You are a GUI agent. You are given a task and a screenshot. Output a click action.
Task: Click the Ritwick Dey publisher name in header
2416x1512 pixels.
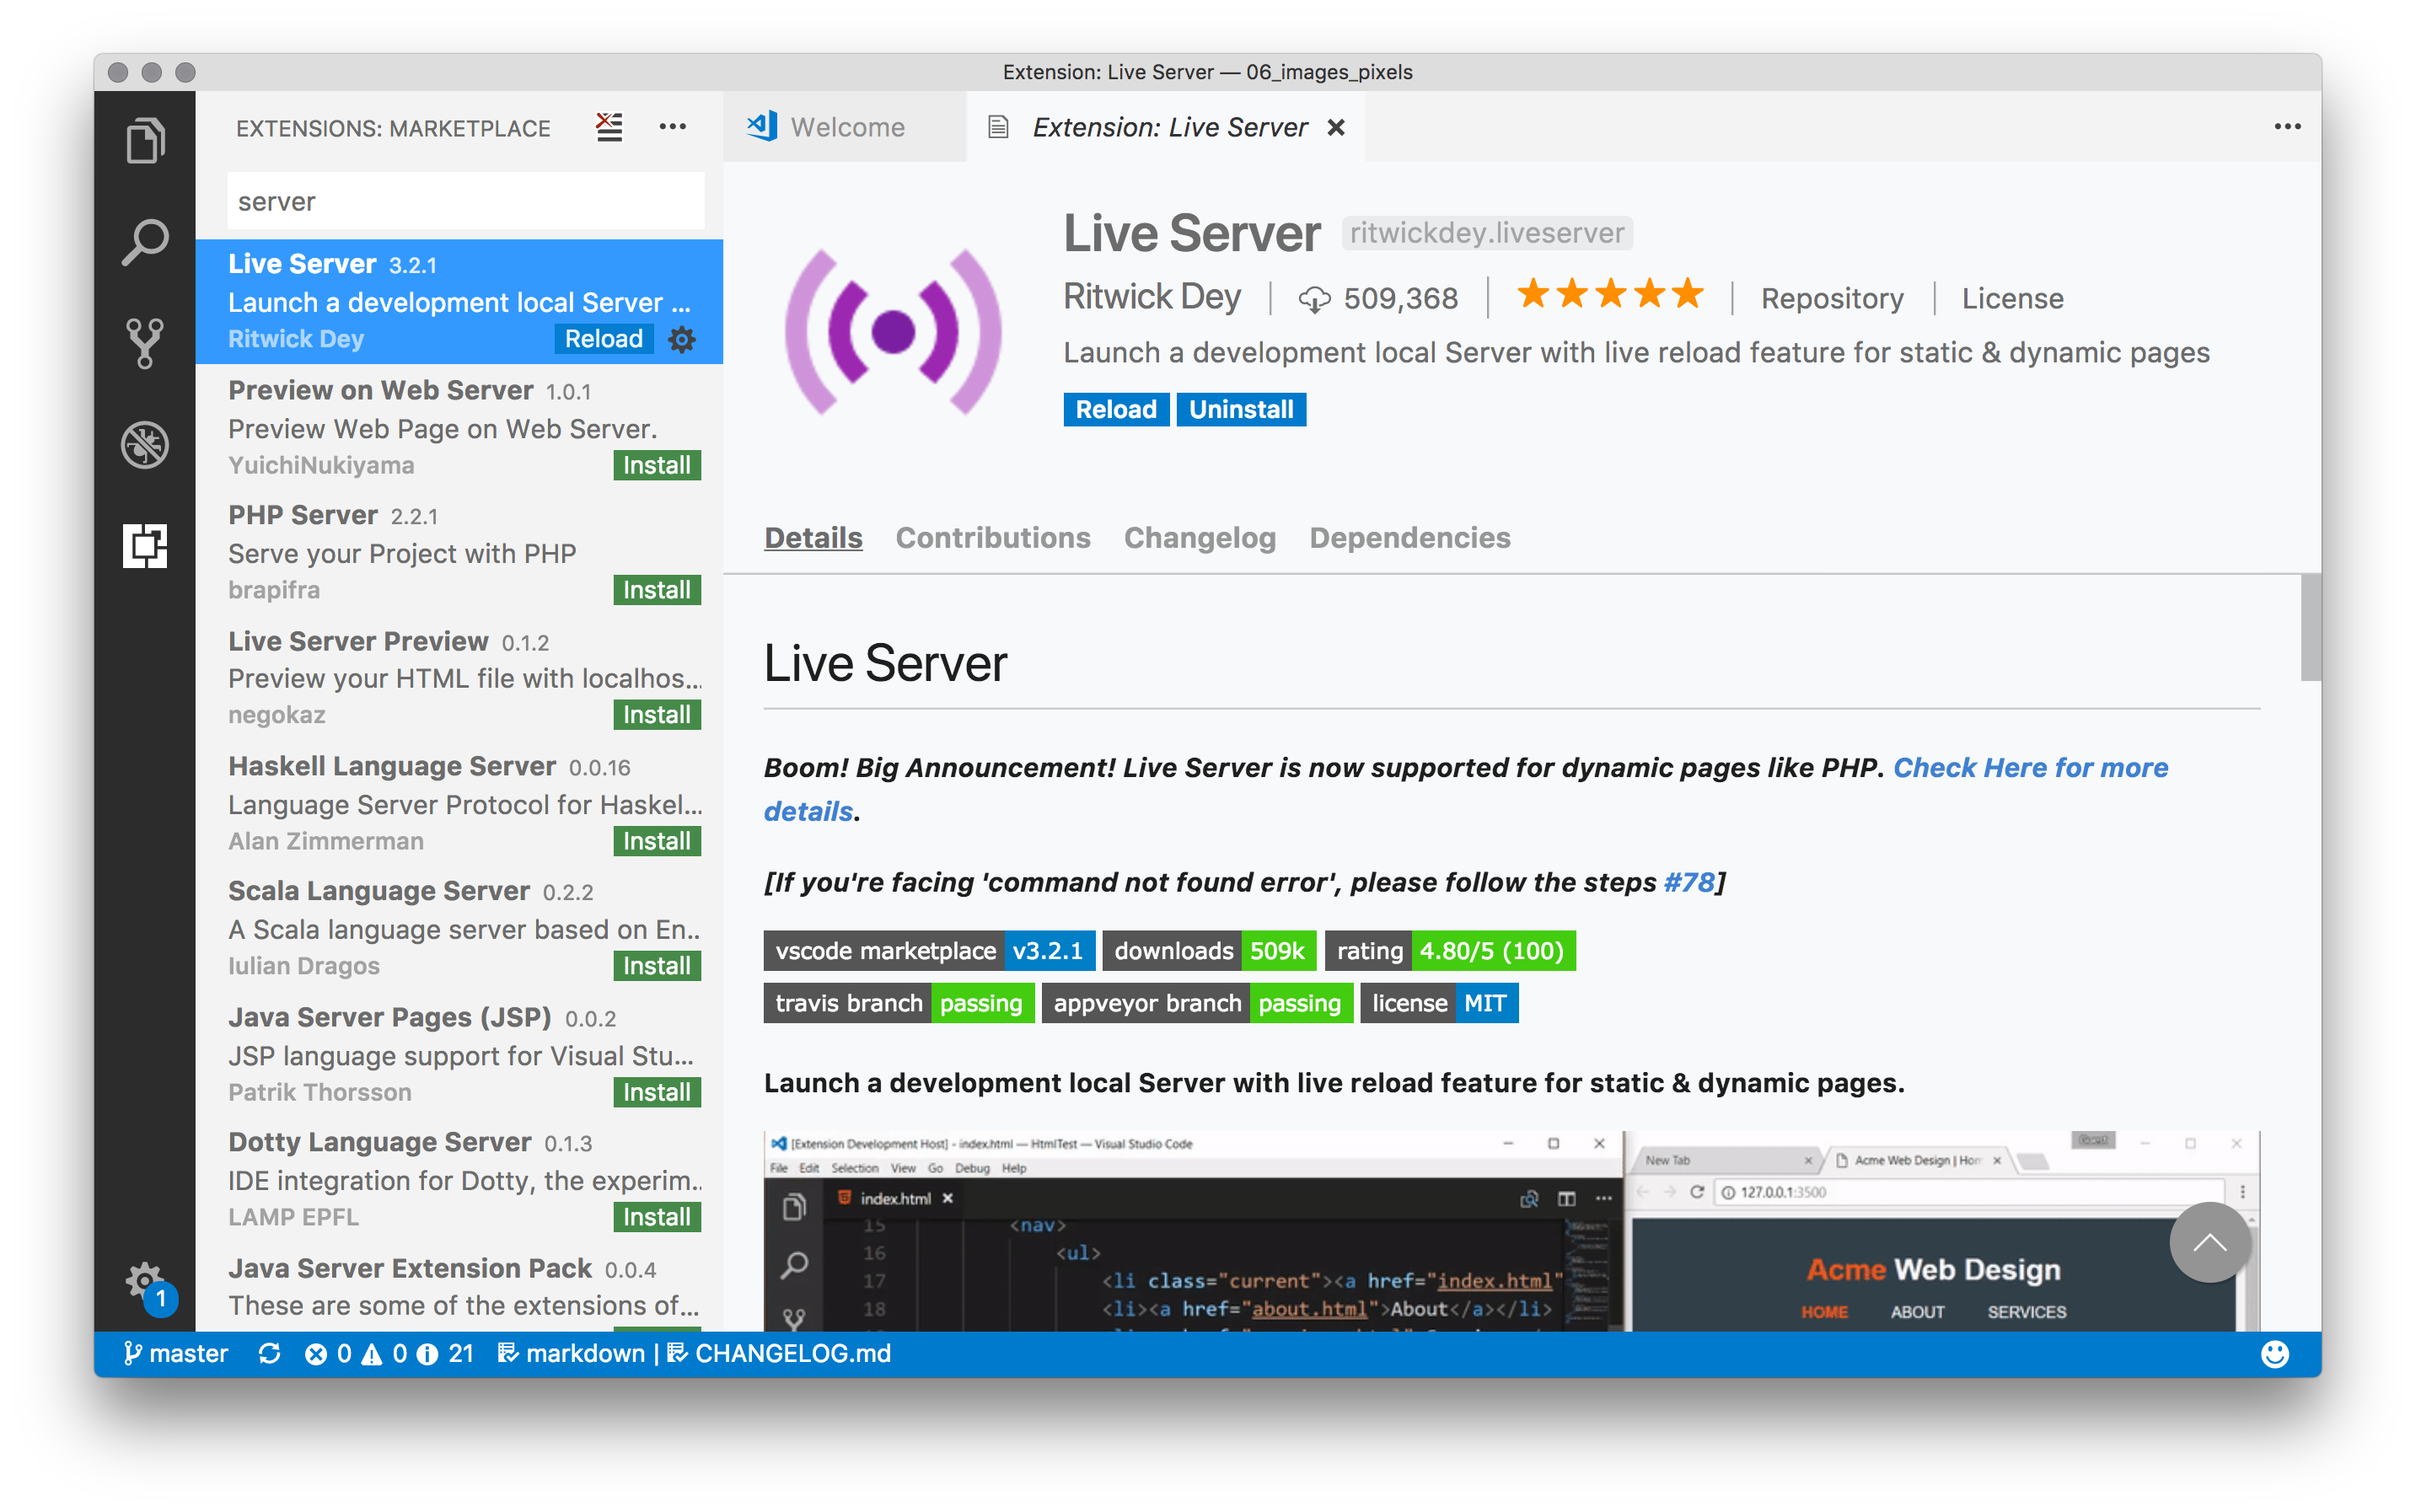(x=1151, y=297)
